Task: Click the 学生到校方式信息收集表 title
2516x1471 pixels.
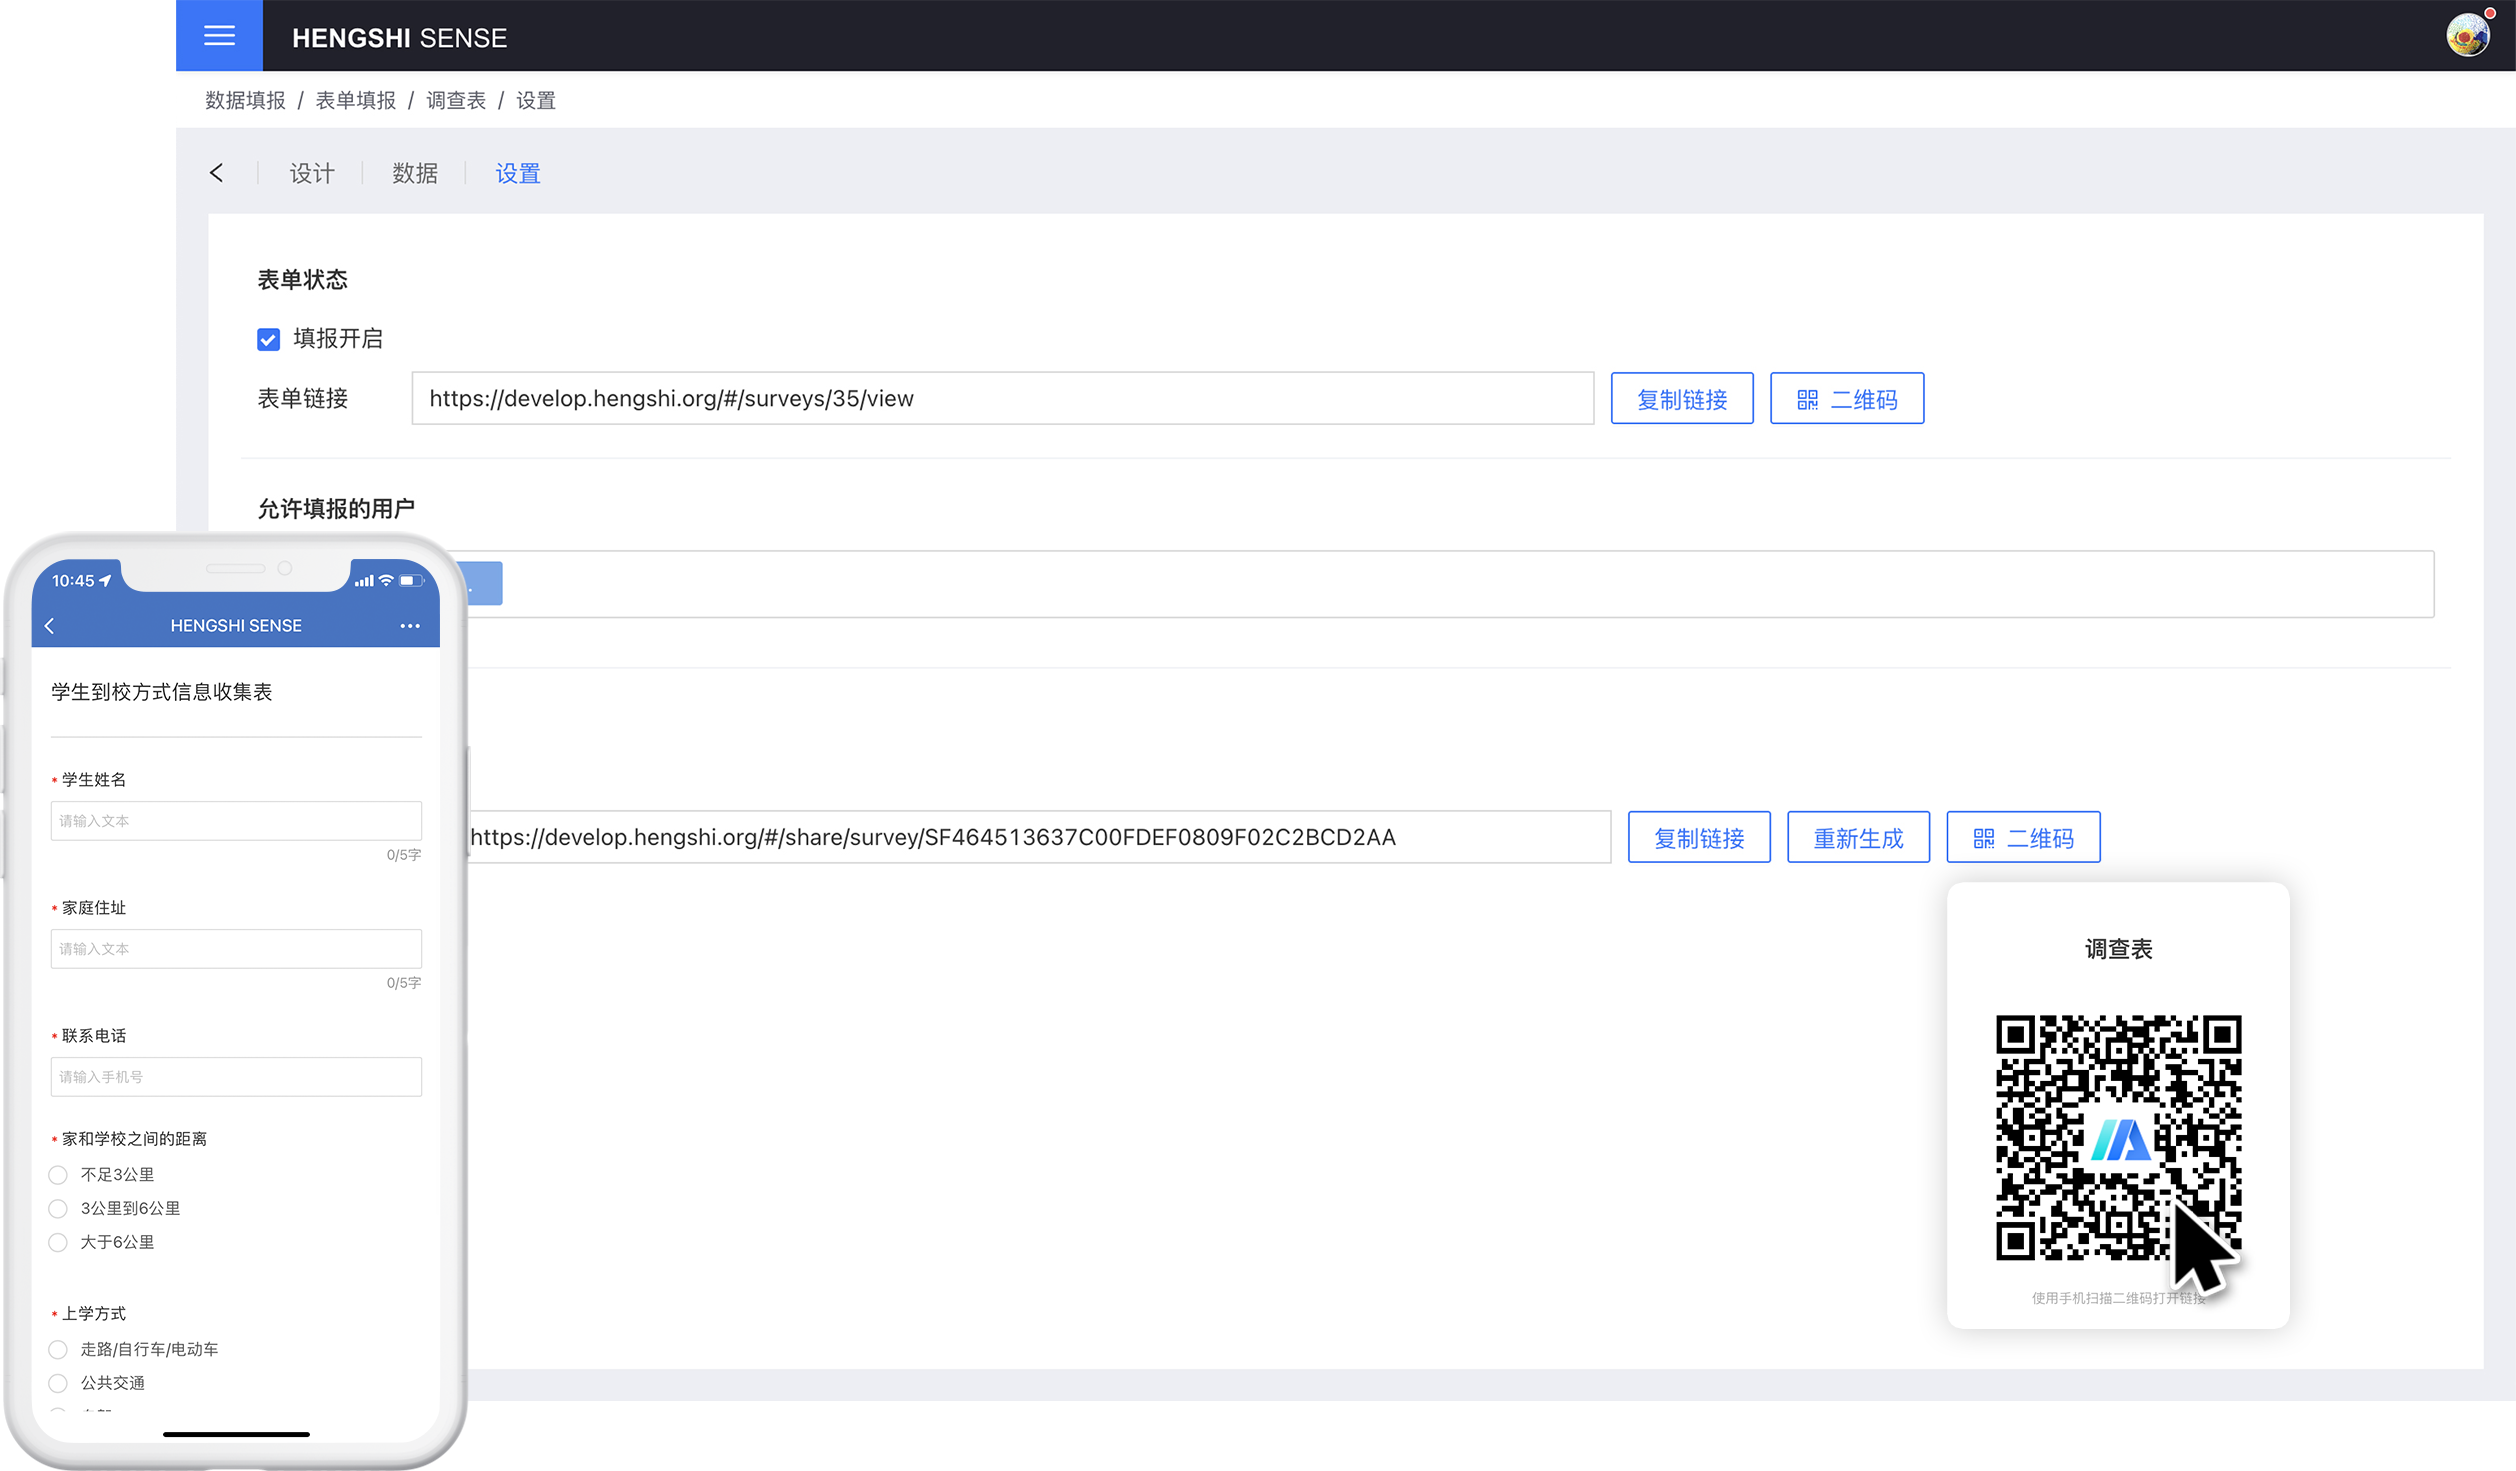Action: coord(161,692)
